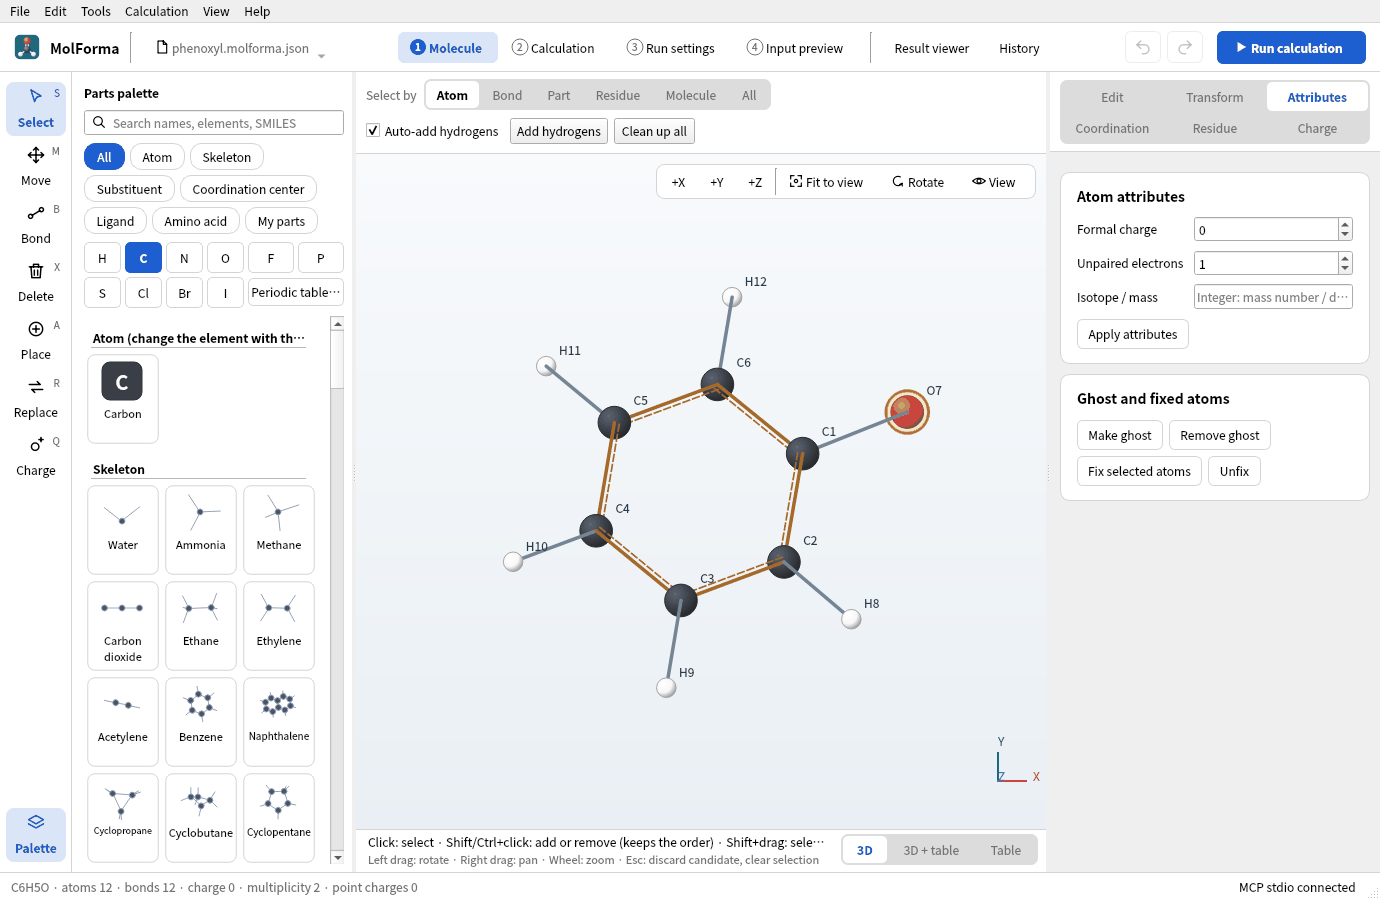Set selection mode to Residue
Screen dimensions: 1380x900
coord(618,95)
